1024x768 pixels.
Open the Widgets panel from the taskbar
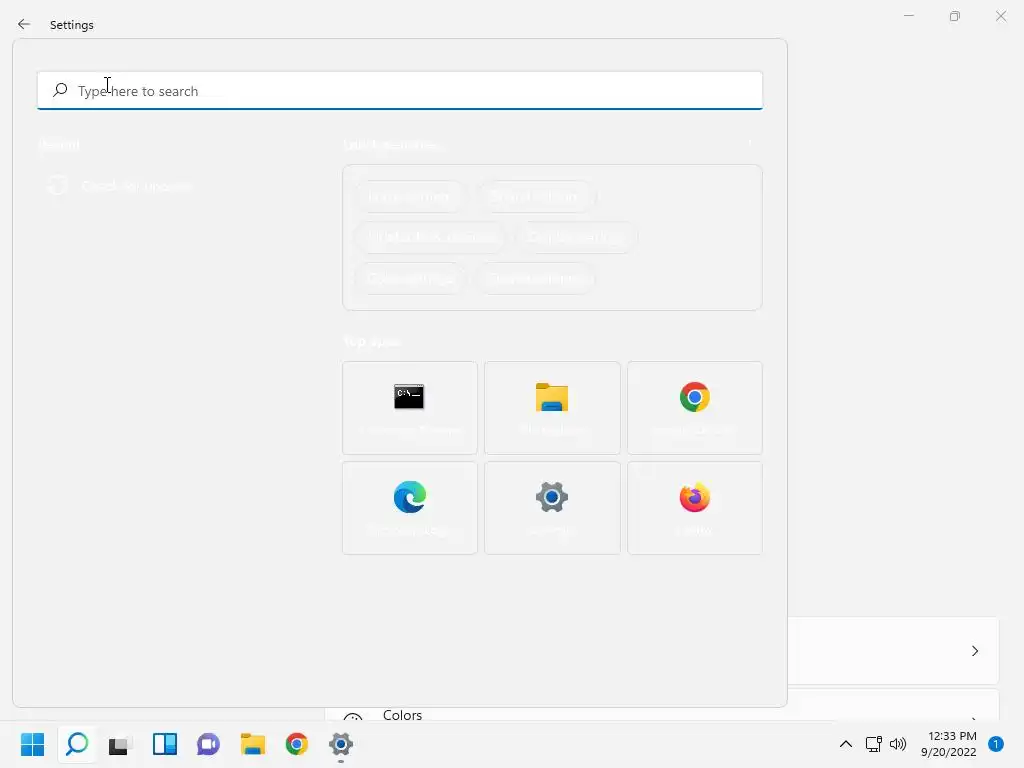click(x=165, y=744)
